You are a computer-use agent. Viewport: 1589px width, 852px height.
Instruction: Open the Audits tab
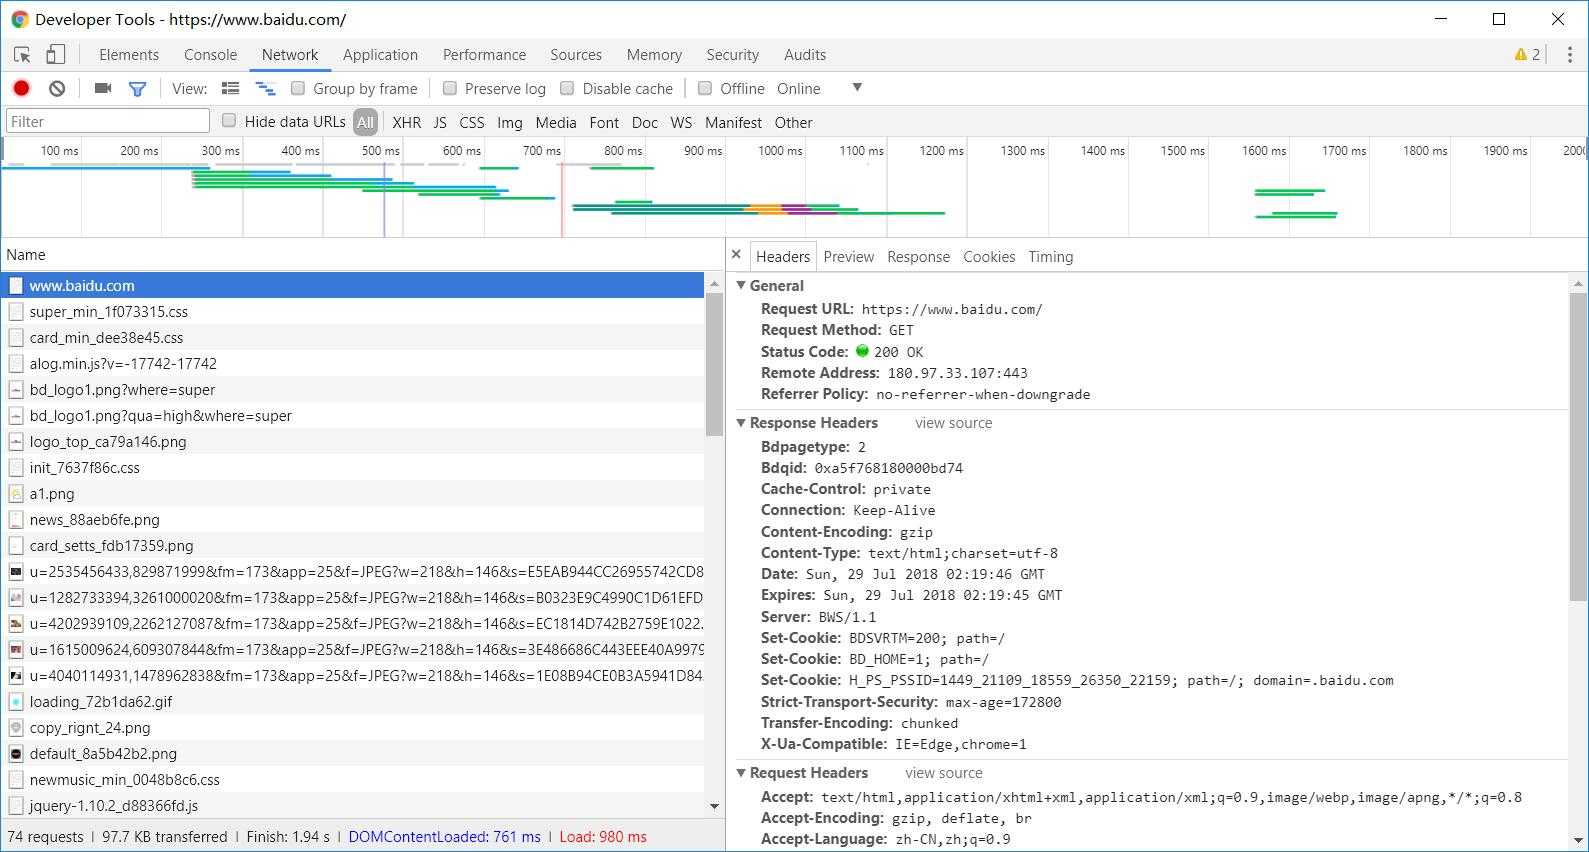805,55
